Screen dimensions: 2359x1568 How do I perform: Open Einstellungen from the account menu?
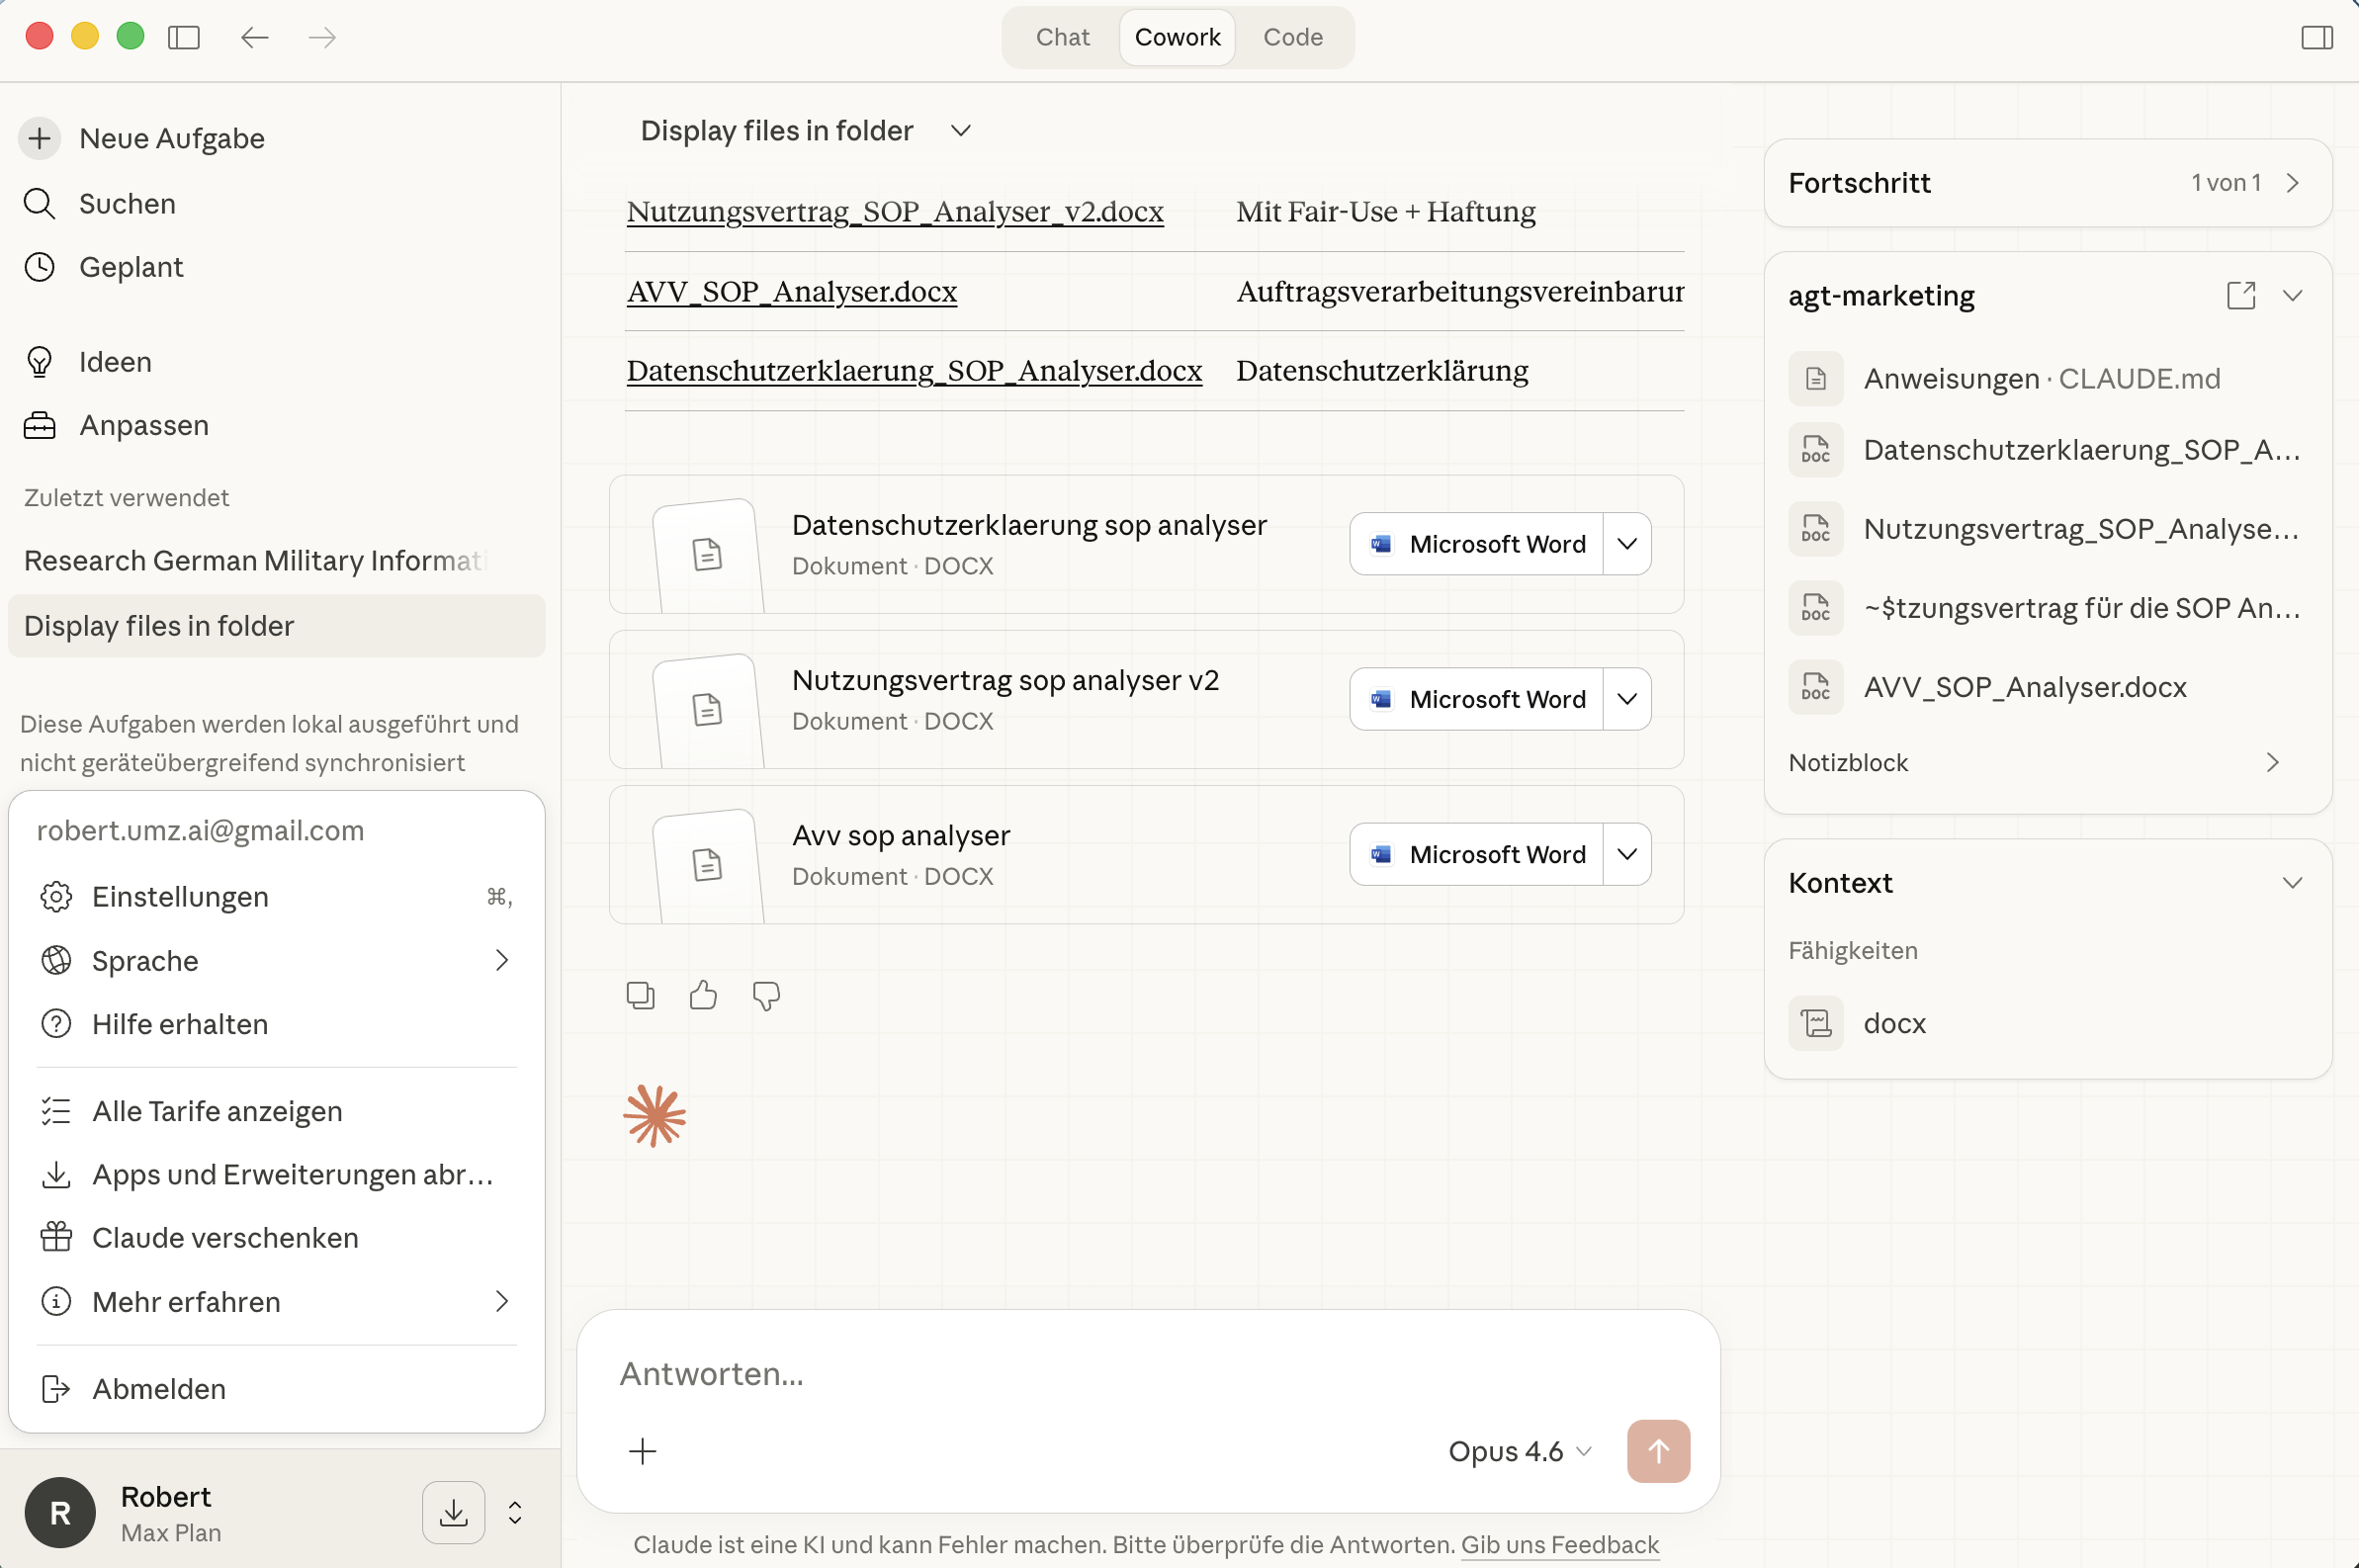pos(180,897)
